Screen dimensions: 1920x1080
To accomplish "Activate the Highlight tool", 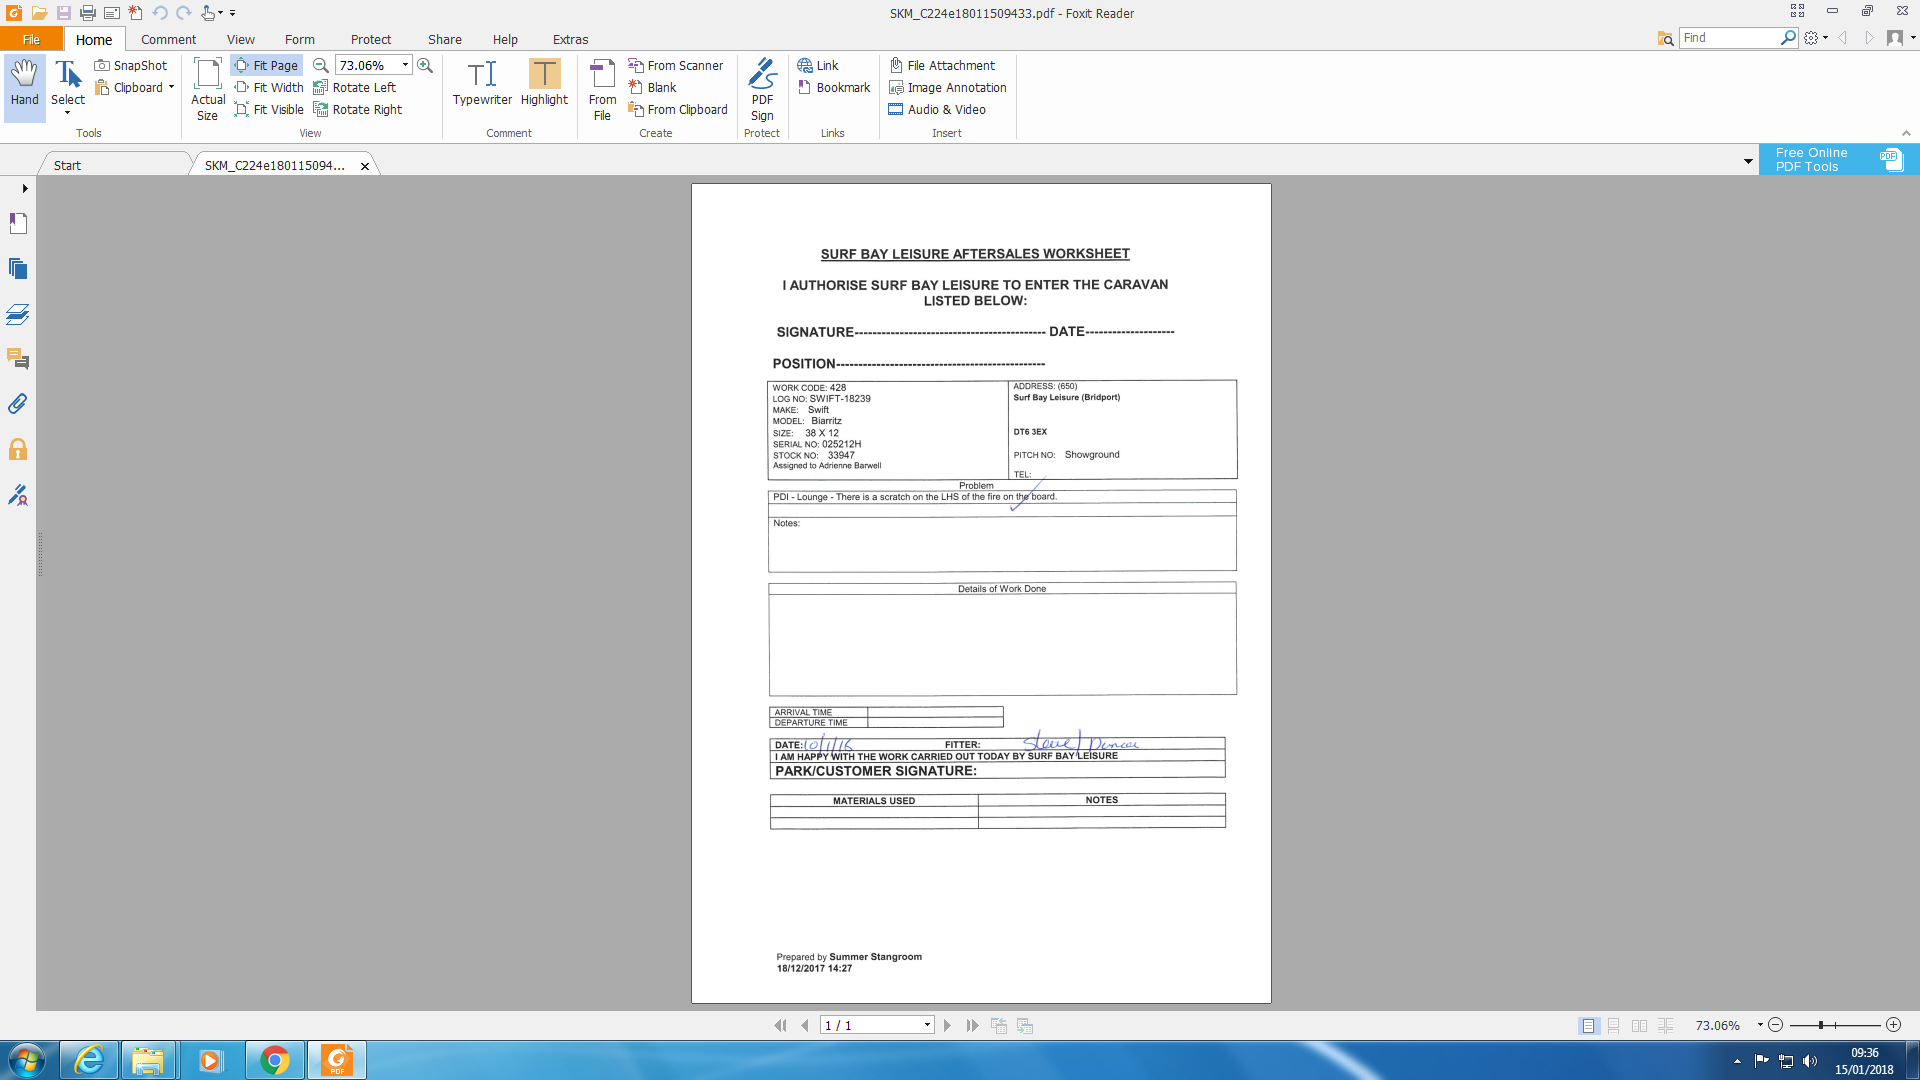I will tap(544, 82).
